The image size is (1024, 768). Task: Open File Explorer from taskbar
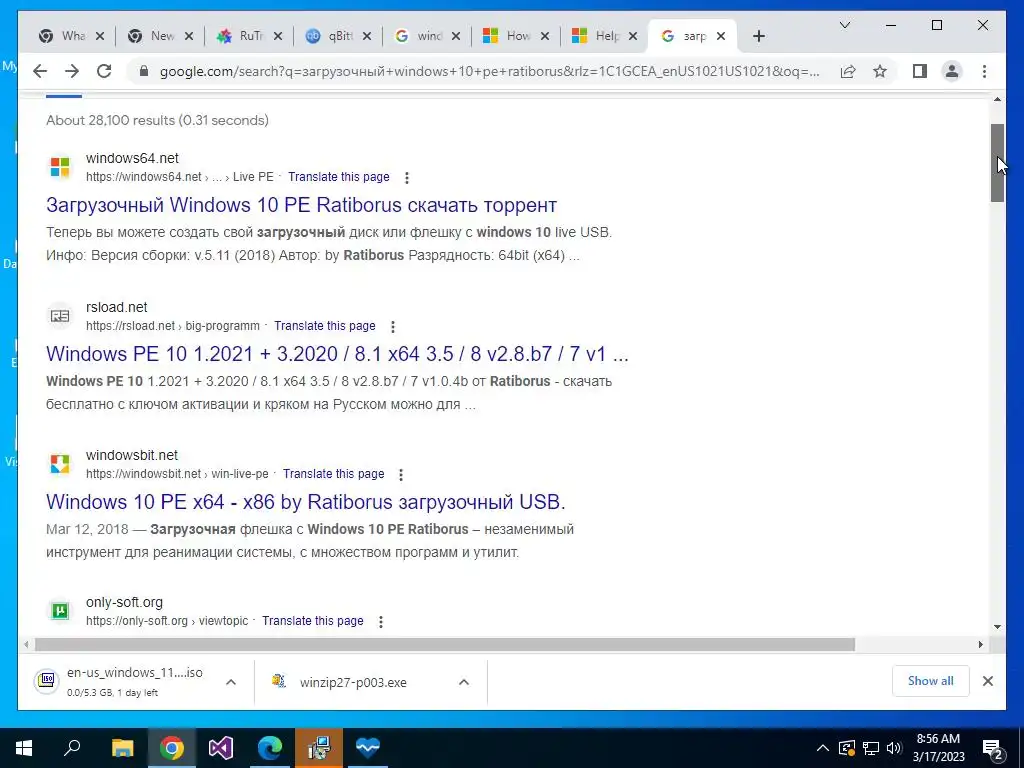[x=122, y=748]
